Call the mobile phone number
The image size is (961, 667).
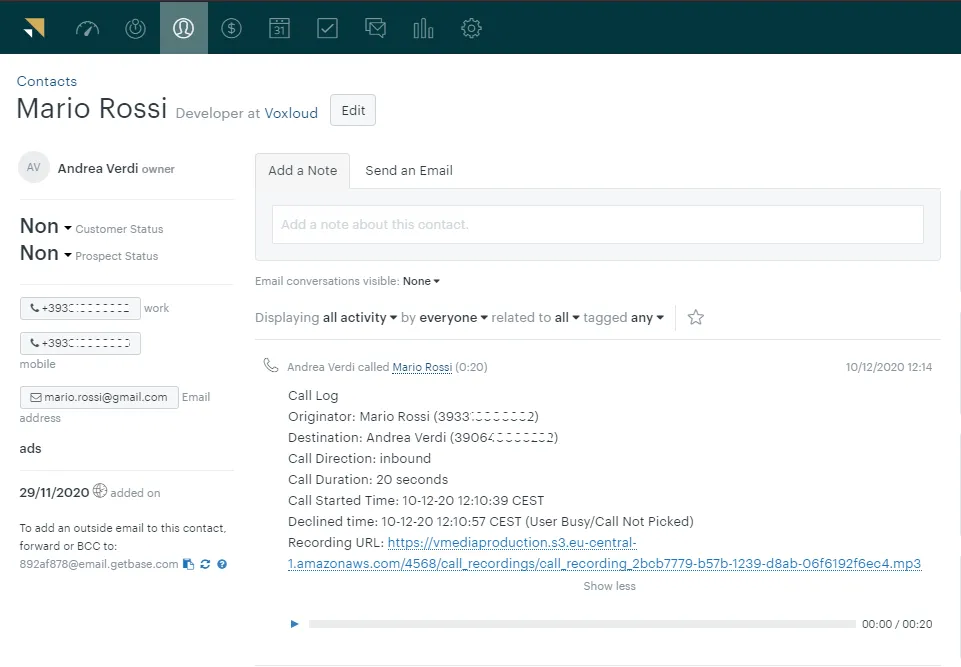(x=80, y=343)
